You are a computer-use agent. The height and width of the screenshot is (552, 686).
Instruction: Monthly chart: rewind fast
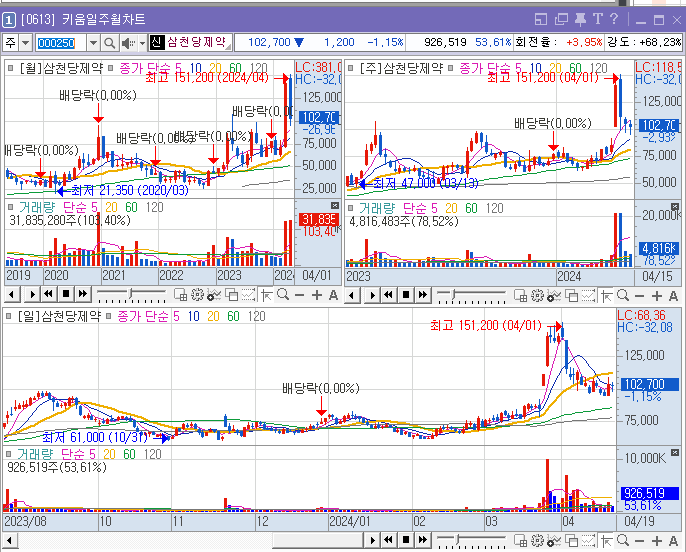click(x=49, y=294)
